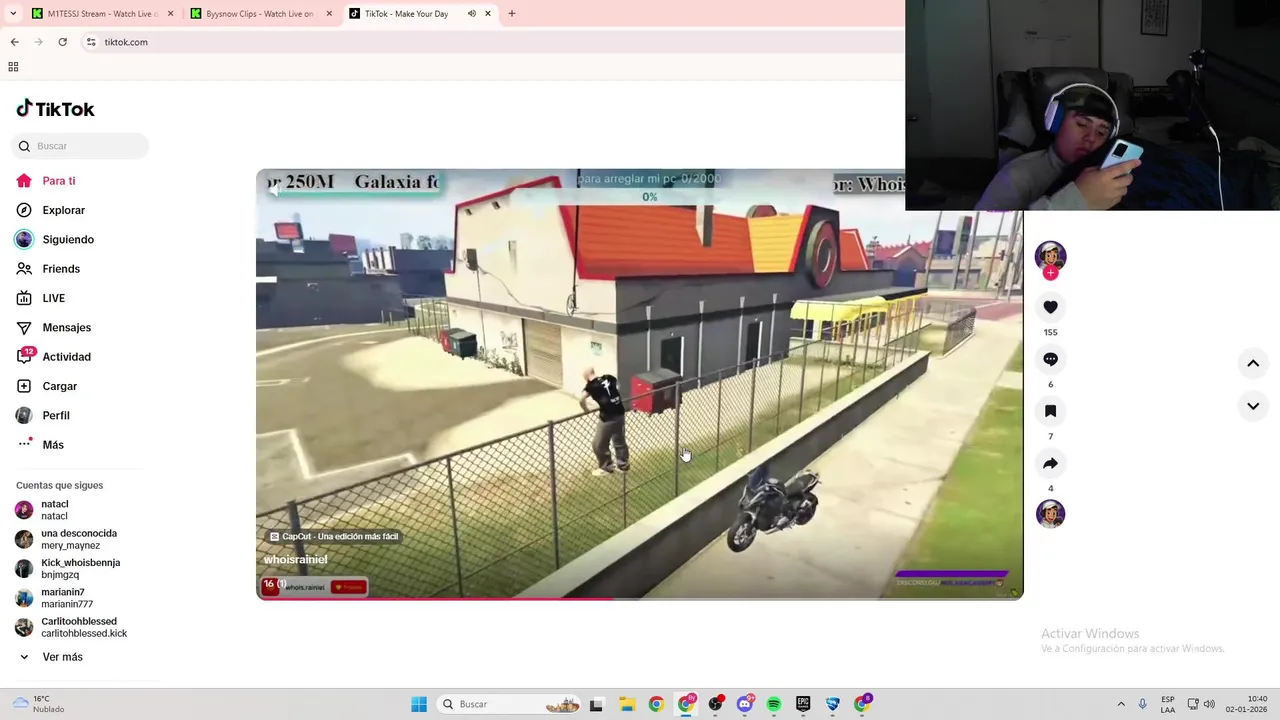Open the creator's avatar above the like button

tap(1050, 256)
